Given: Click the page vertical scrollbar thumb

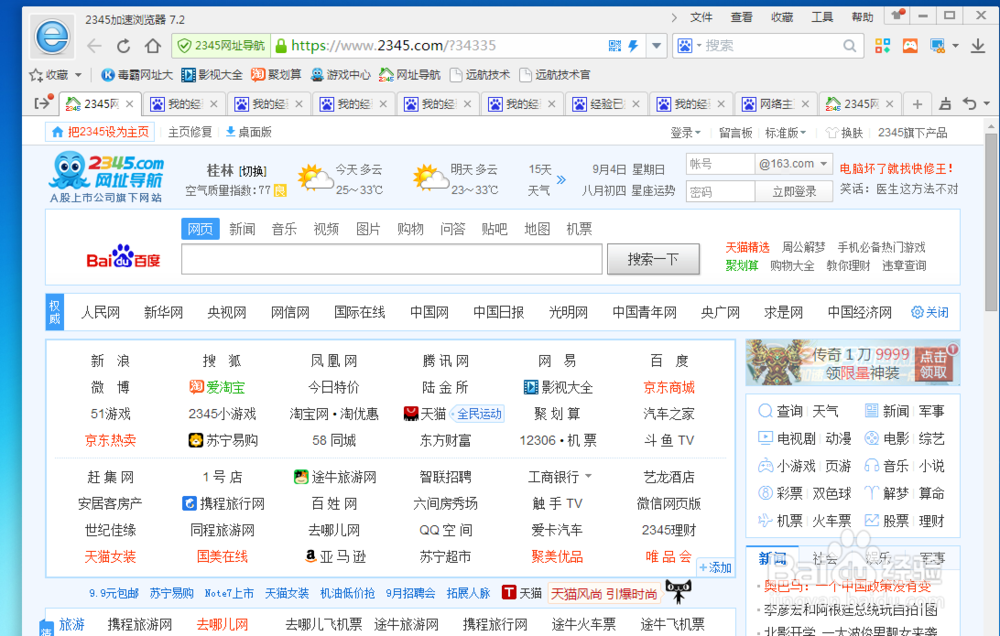Looking at the screenshot, I should tap(990, 221).
